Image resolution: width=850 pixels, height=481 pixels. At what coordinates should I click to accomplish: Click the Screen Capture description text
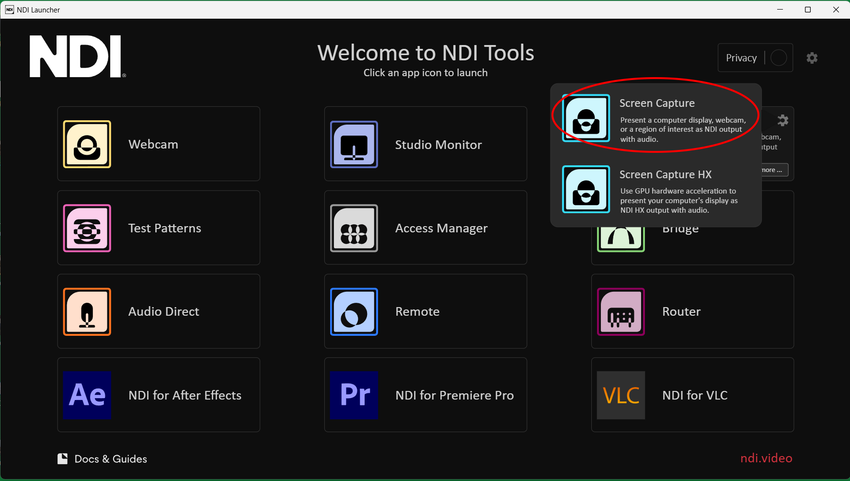click(x=683, y=130)
